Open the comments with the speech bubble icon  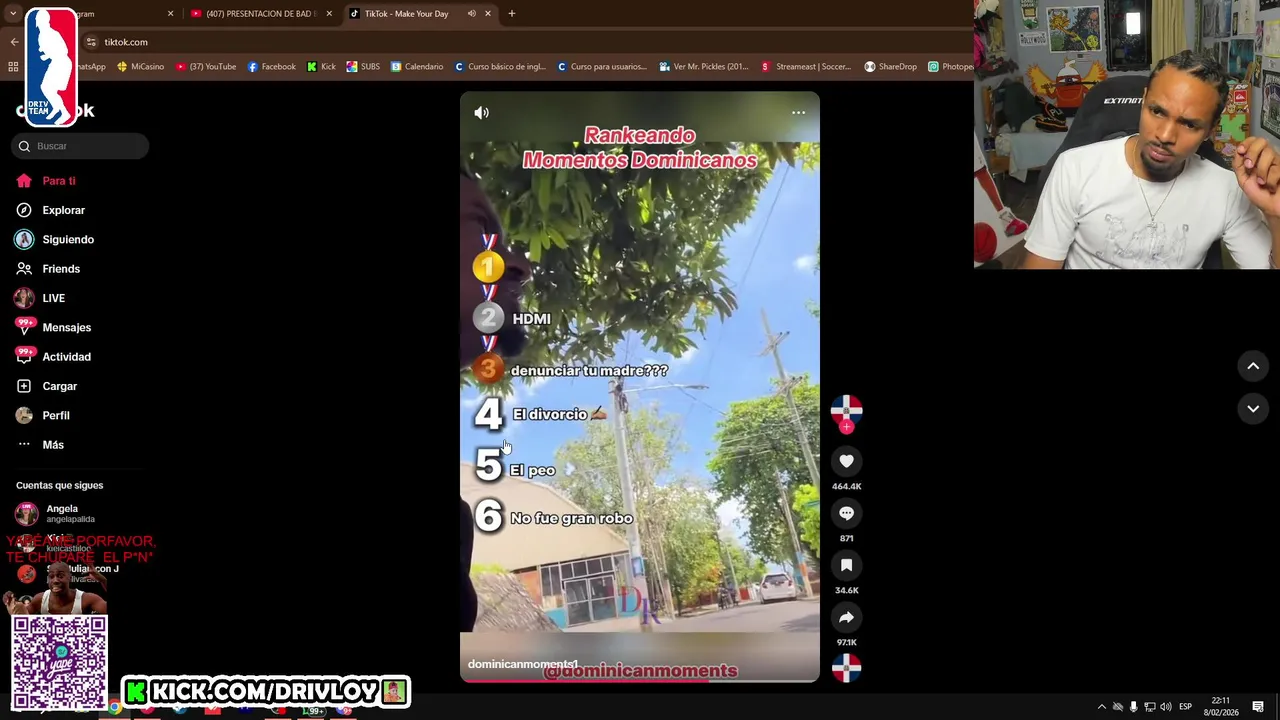(x=846, y=513)
